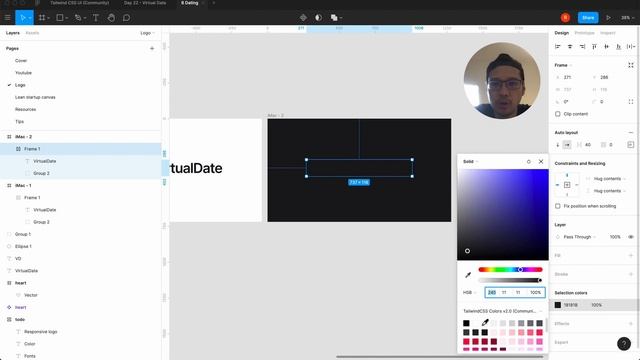Select the Frame tool
This screenshot has height=360, width=640.
pos(42,18)
